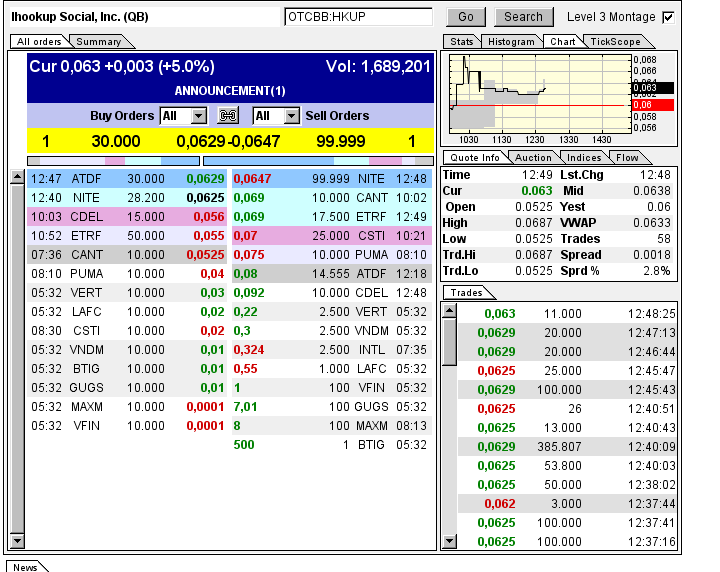Click the order book scrollbar up arrow
Screen dimensions: 720x572
[x=17, y=178]
